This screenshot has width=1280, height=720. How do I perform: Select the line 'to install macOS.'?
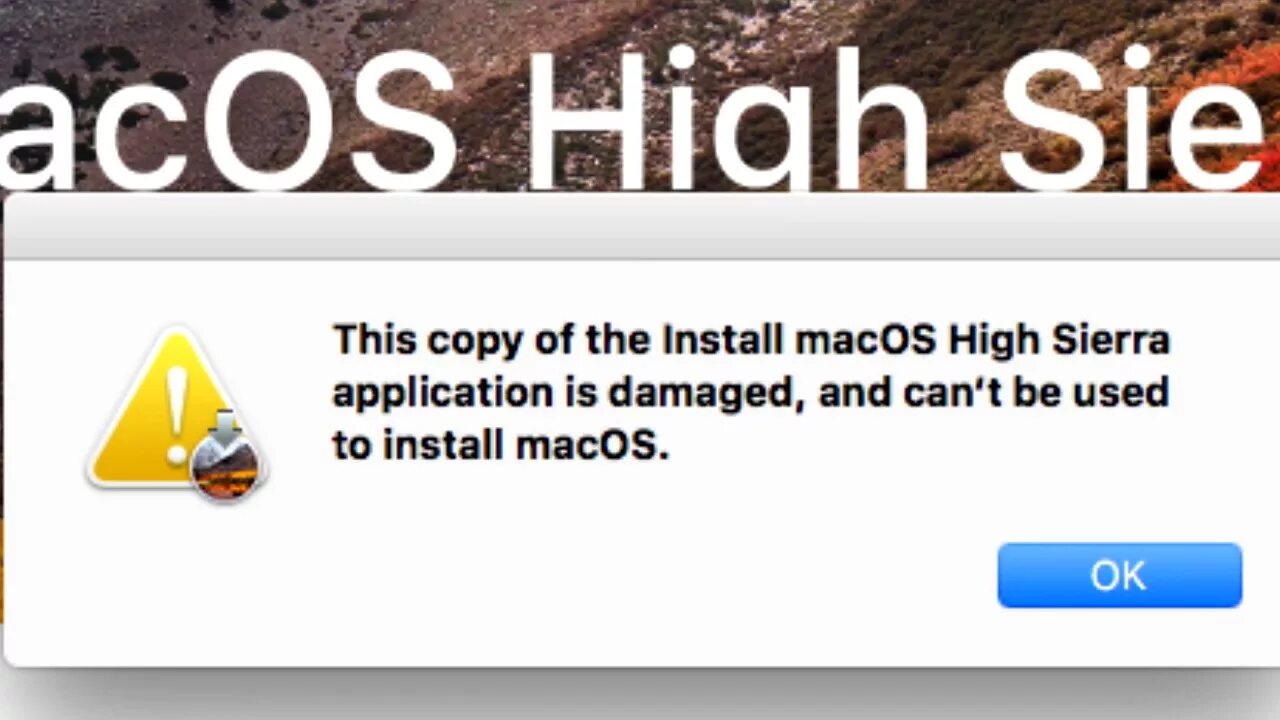(x=500, y=445)
